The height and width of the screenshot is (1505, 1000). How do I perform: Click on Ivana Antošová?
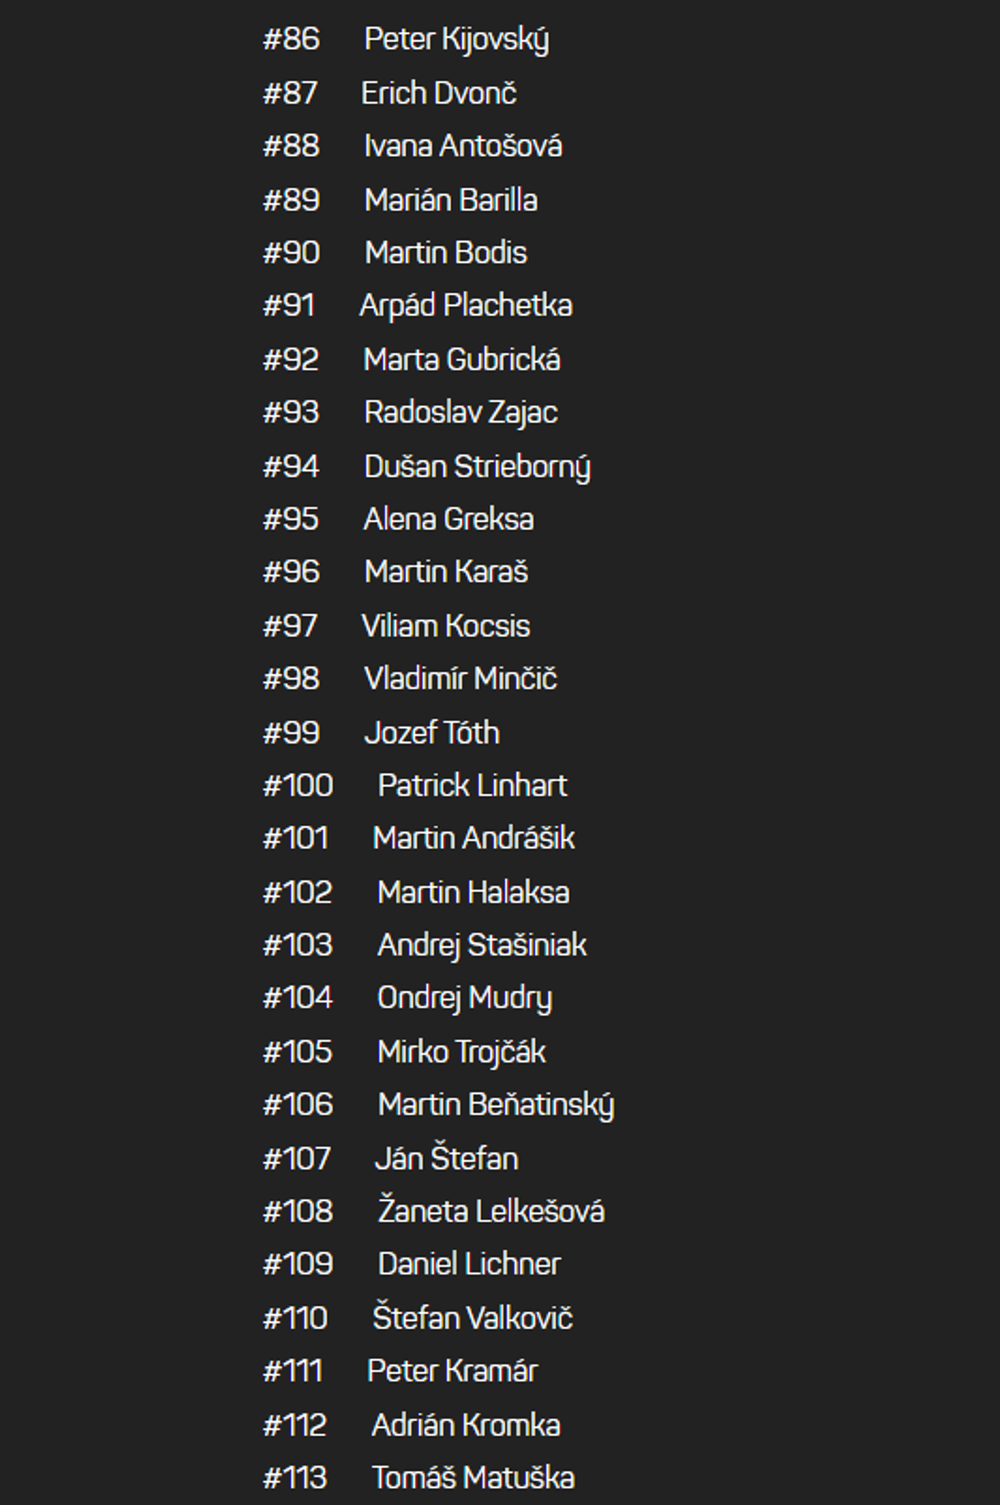pyautogui.click(x=462, y=146)
